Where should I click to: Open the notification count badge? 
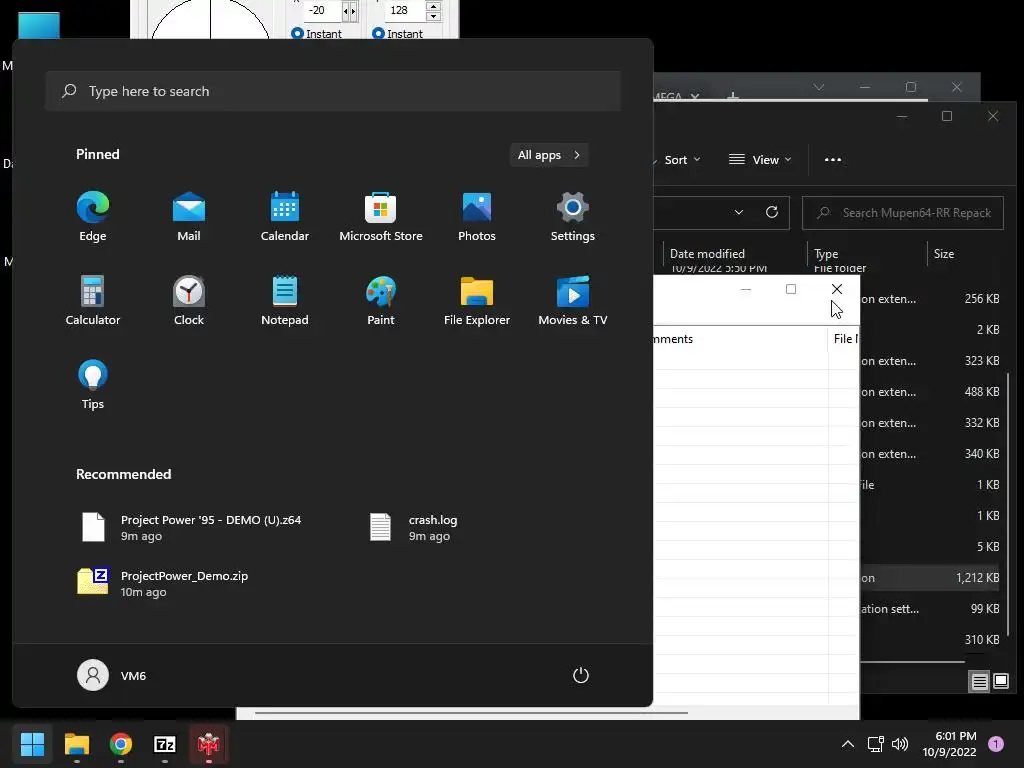pyautogui.click(x=996, y=744)
